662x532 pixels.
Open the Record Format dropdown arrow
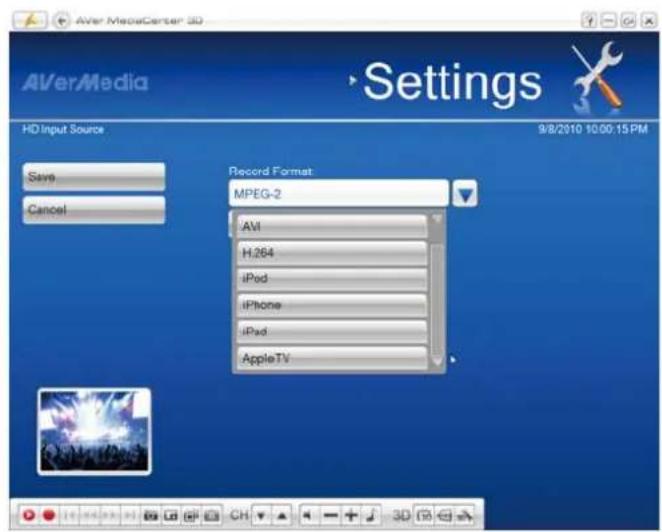[x=465, y=194]
